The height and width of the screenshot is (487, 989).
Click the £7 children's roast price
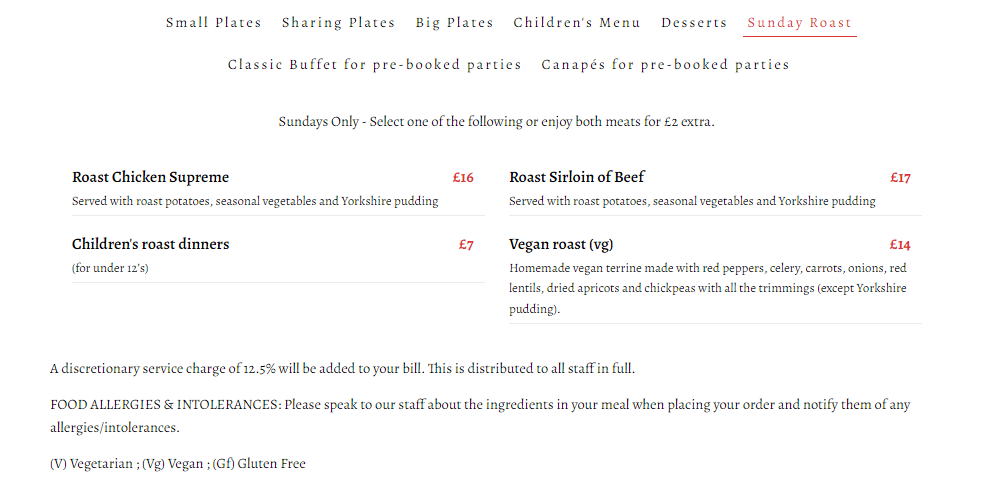tap(466, 244)
